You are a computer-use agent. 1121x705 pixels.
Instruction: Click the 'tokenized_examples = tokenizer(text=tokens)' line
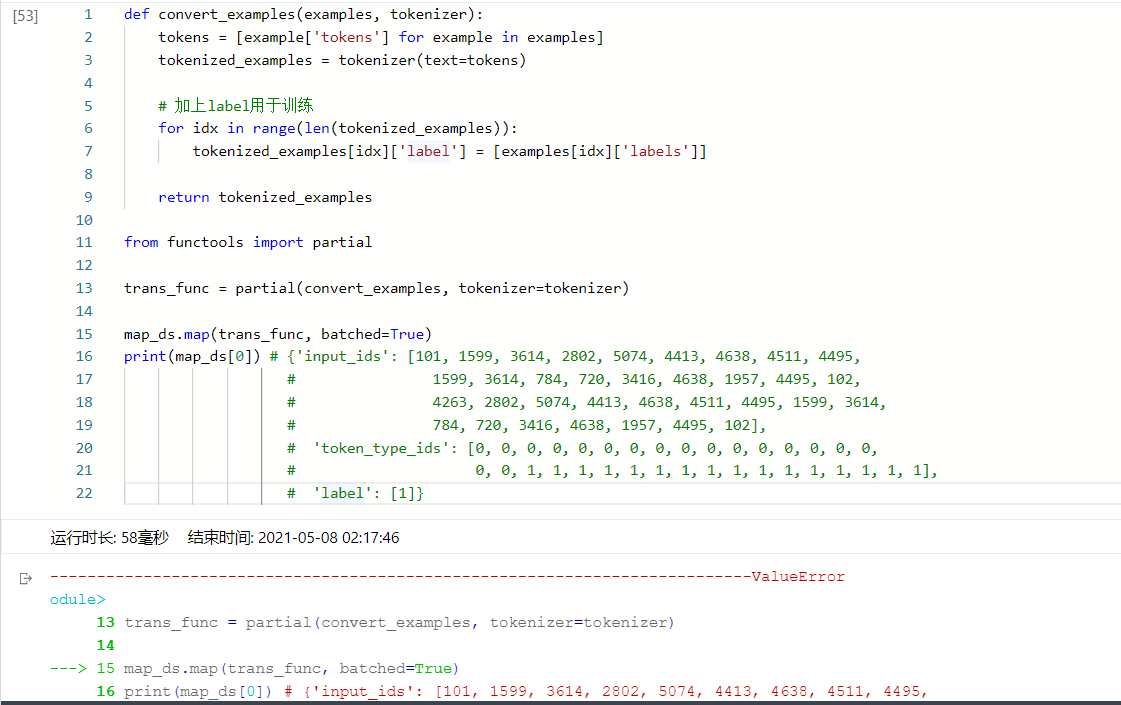[342, 60]
